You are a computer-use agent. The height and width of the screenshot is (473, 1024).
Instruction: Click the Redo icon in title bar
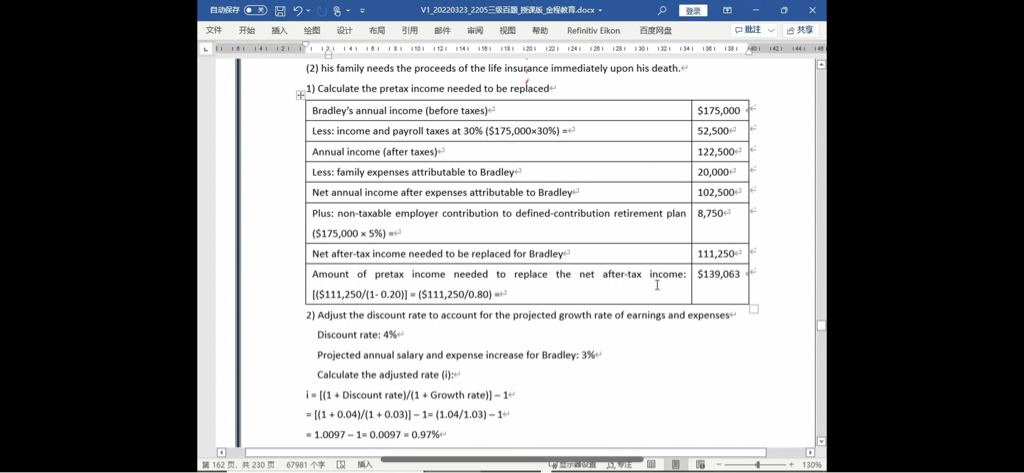(x=322, y=10)
